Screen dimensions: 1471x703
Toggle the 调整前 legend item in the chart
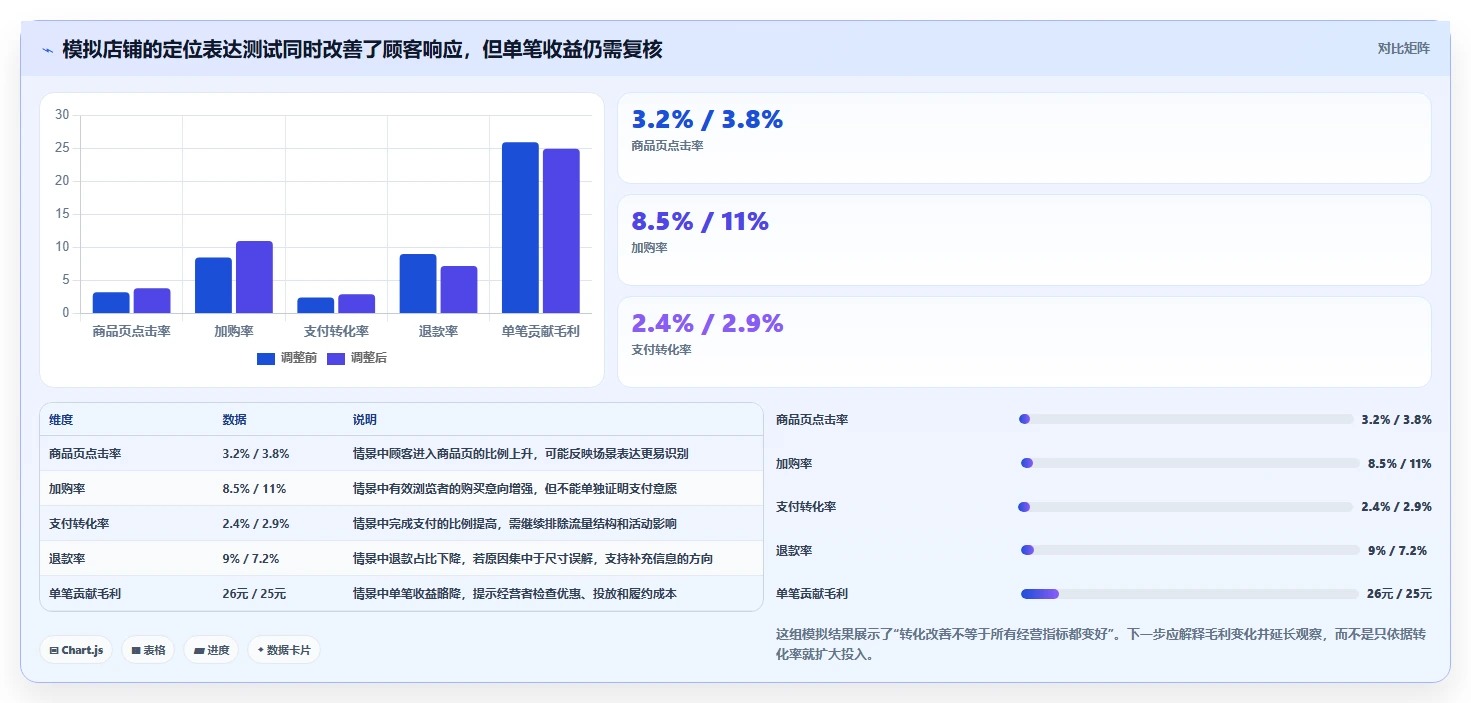coord(287,358)
